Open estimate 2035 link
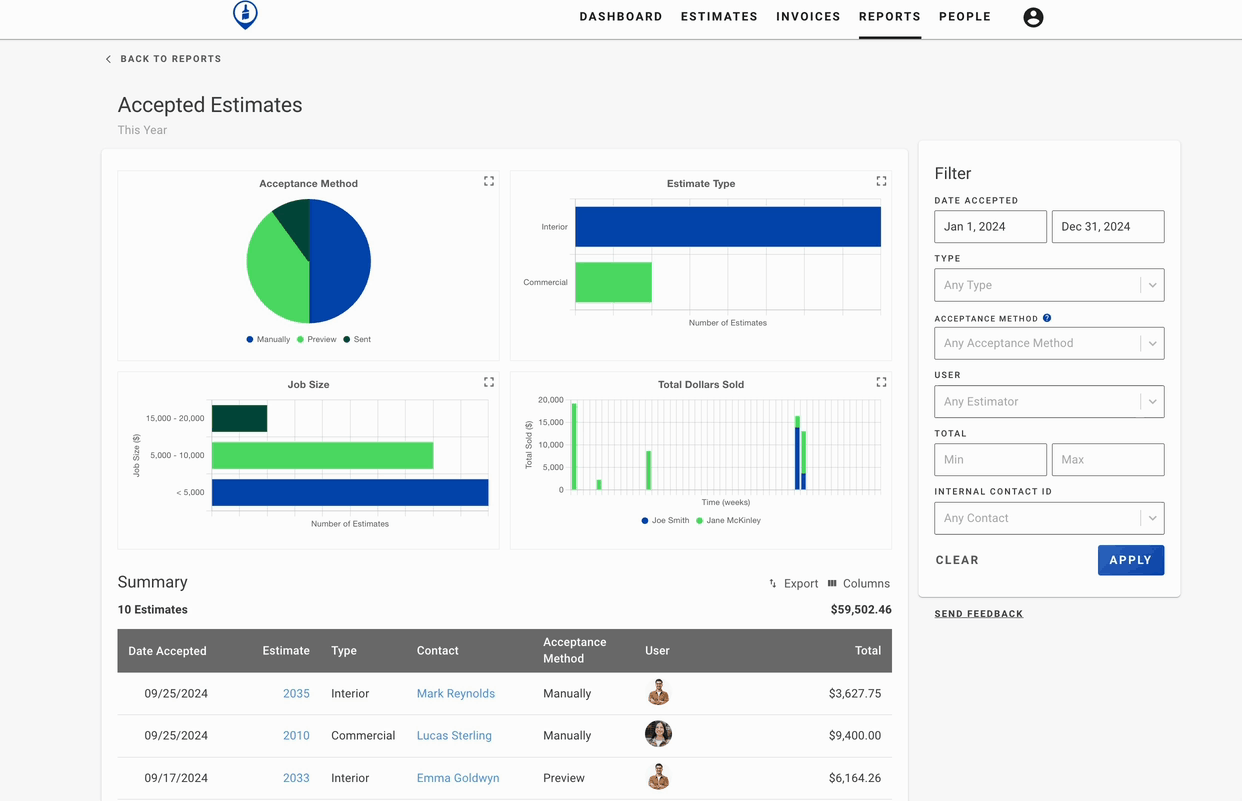Screen dimensions: 1242x801 tap(296, 693)
